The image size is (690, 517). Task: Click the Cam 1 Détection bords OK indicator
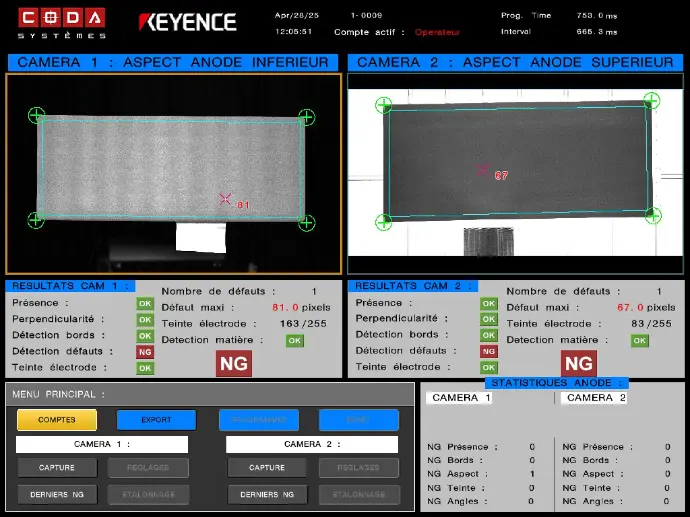point(145,336)
